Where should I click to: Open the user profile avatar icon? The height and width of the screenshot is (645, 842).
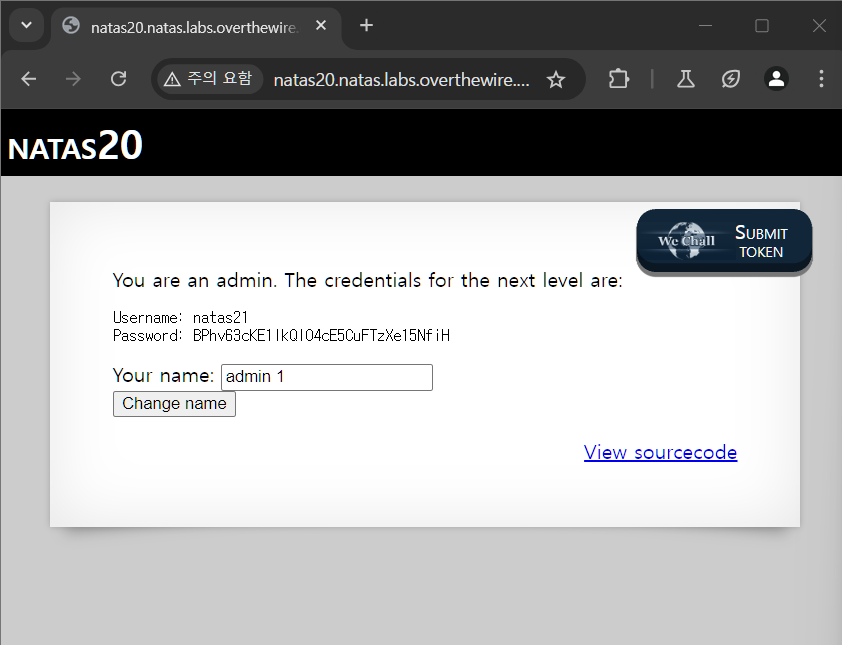(x=776, y=79)
